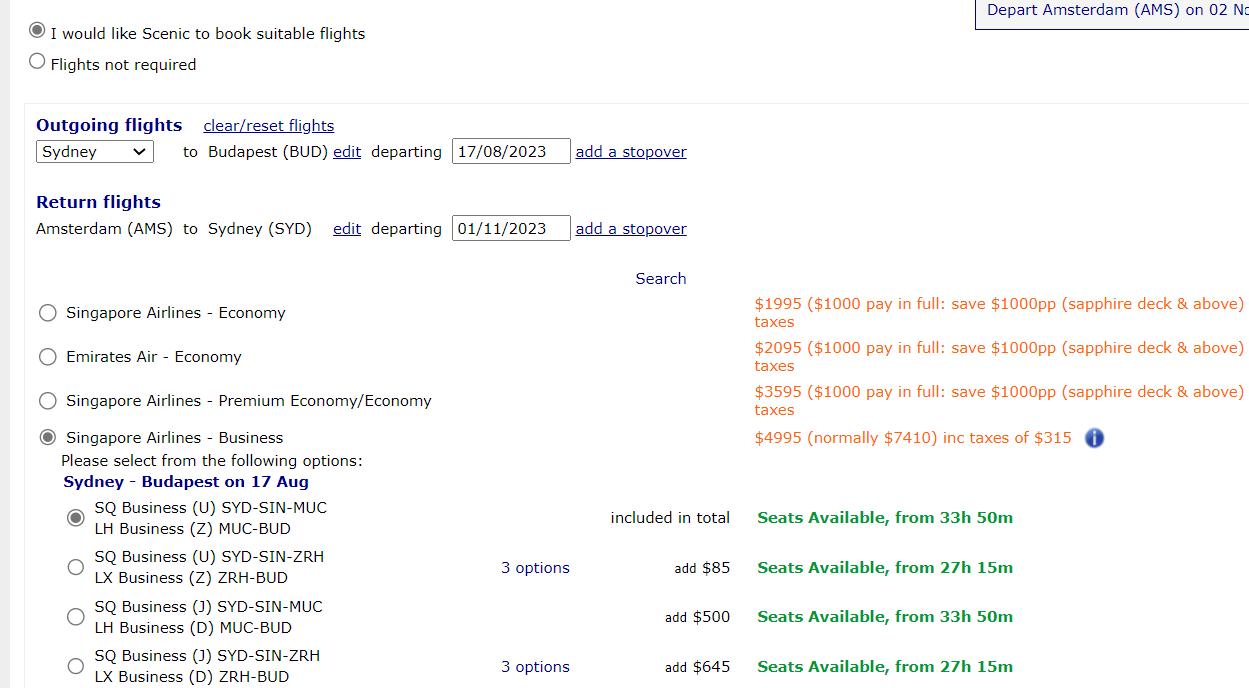Add a stopover to return flights
Image resolution: width=1249 pixels, height=688 pixels.
(631, 229)
